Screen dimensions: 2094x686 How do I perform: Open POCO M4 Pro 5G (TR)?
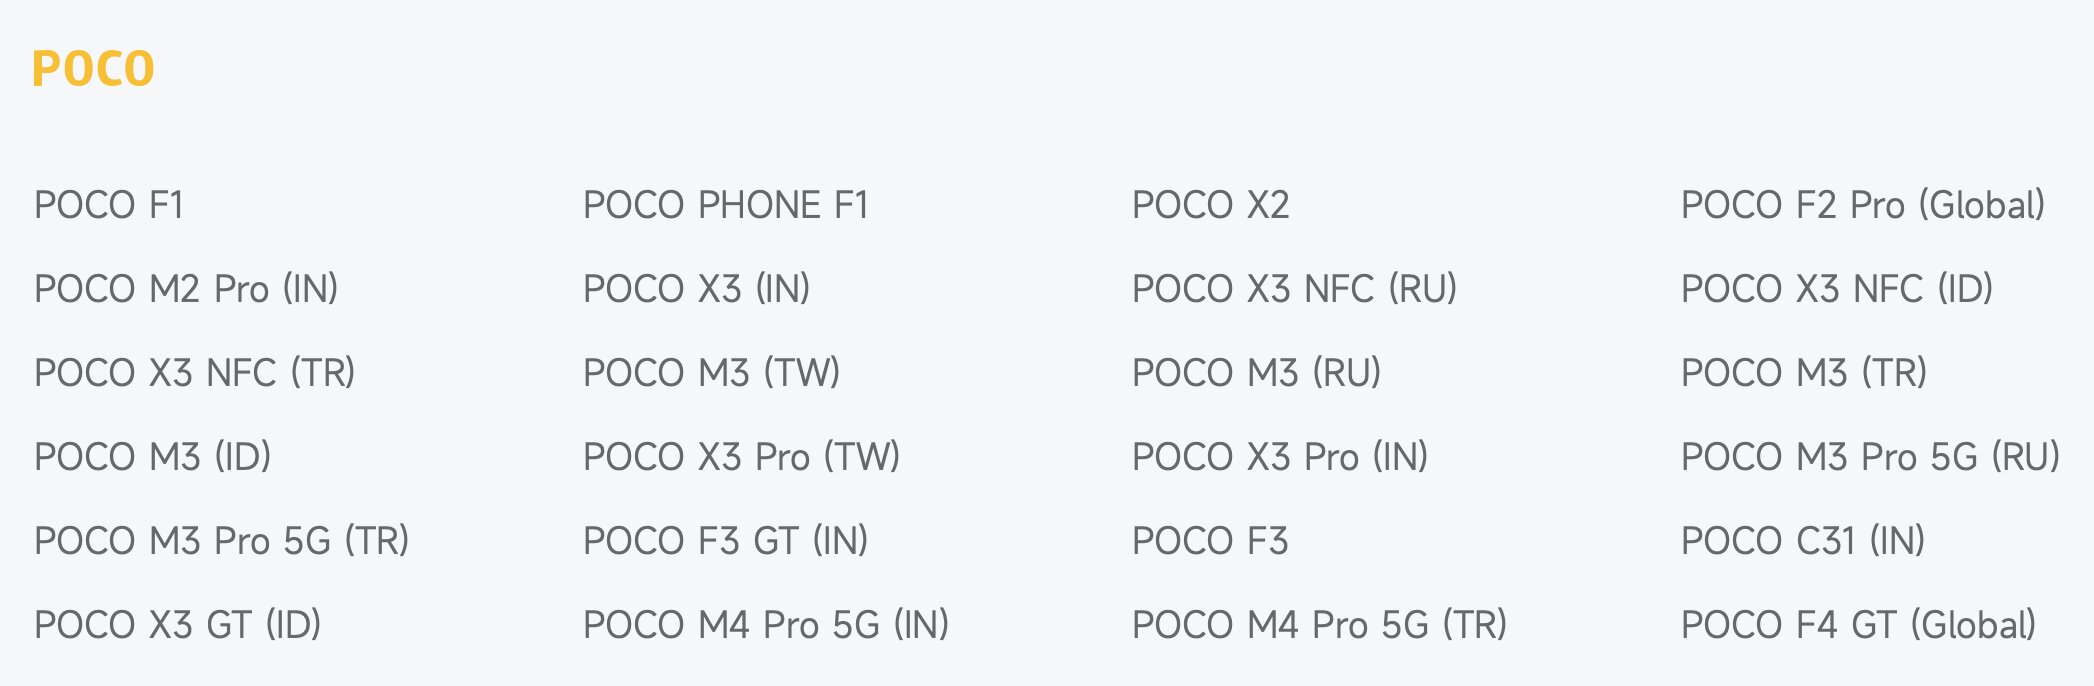click(x=1319, y=625)
